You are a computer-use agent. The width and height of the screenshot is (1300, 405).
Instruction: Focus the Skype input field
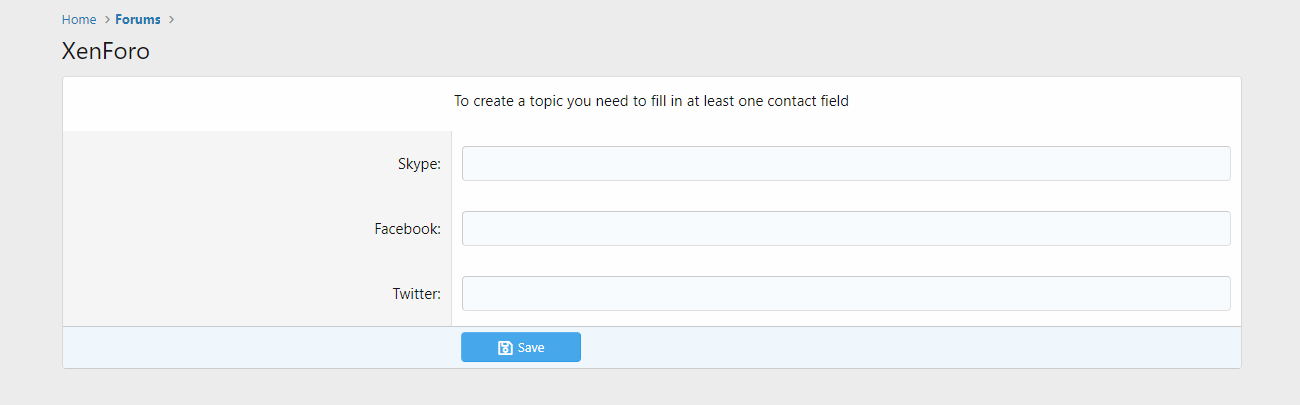845,164
